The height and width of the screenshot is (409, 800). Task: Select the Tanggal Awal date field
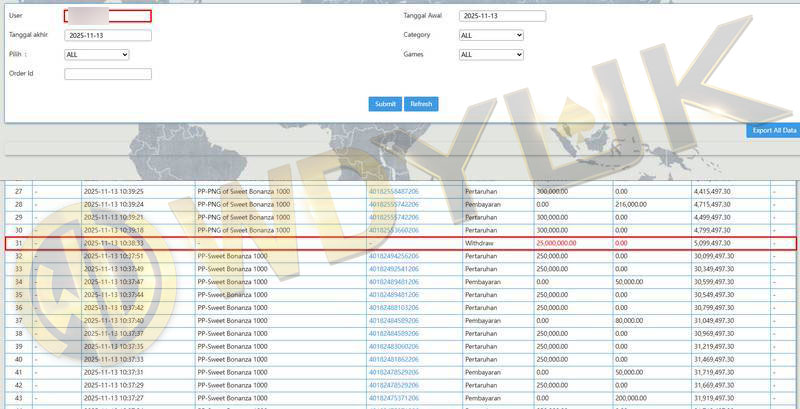pos(503,16)
